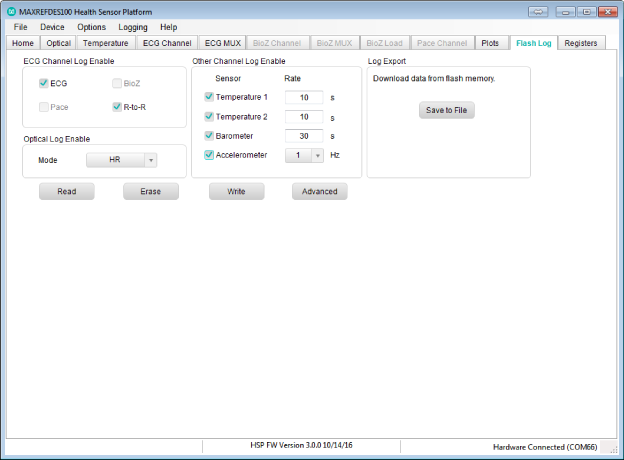Open the Logging menu

(x=133, y=27)
